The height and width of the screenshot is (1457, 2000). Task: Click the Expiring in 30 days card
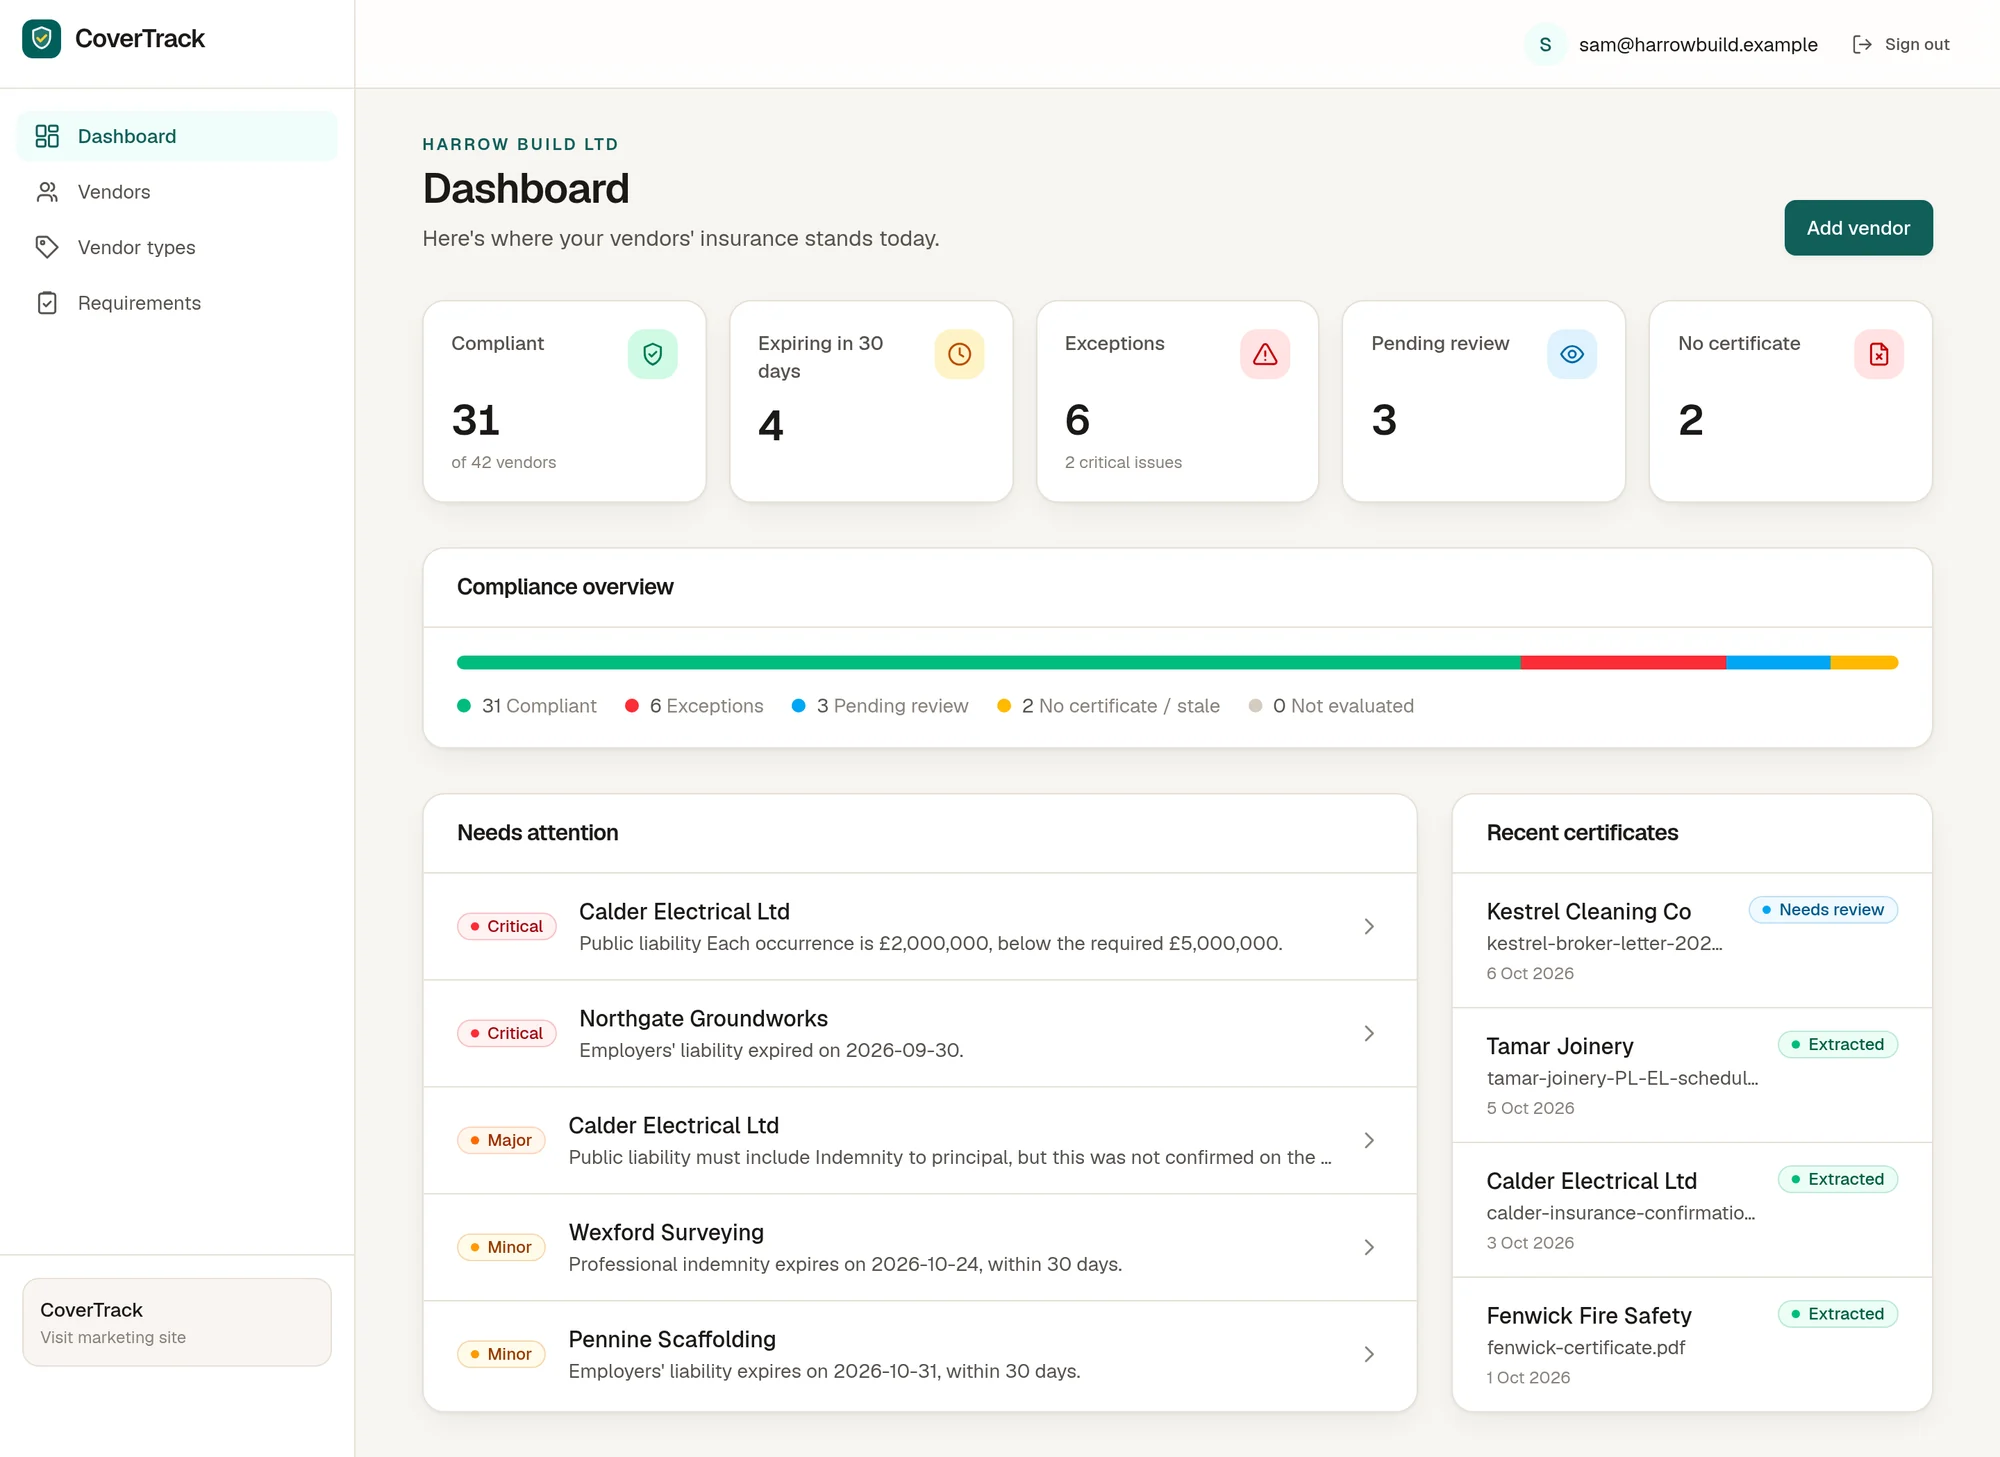coord(871,401)
